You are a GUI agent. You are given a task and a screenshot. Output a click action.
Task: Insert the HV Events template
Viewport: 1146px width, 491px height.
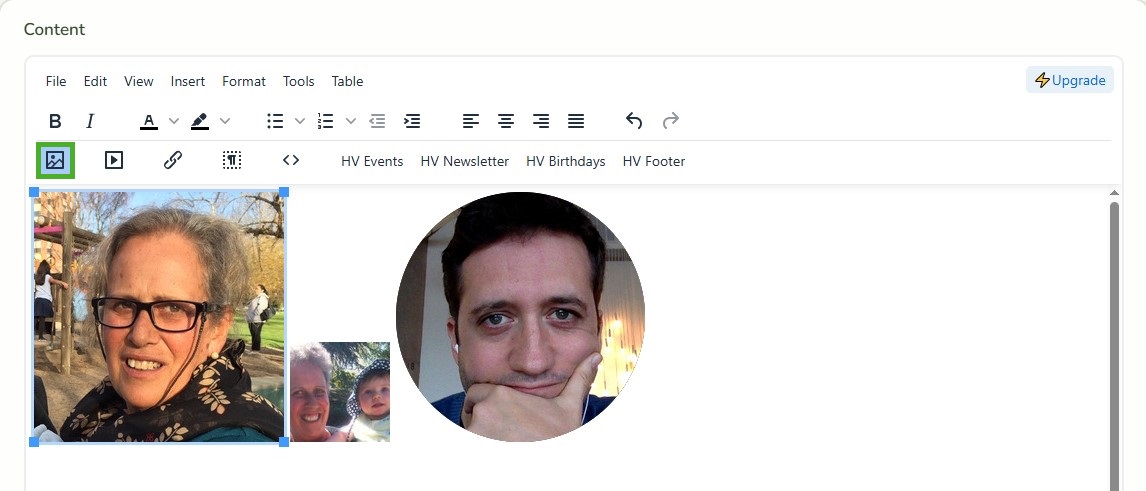(372, 161)
